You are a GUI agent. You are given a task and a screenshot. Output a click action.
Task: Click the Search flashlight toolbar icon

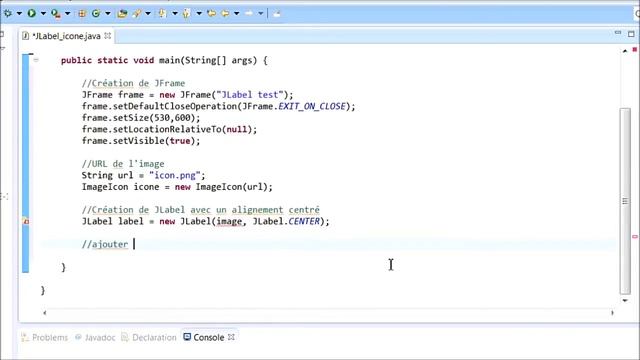137,13
